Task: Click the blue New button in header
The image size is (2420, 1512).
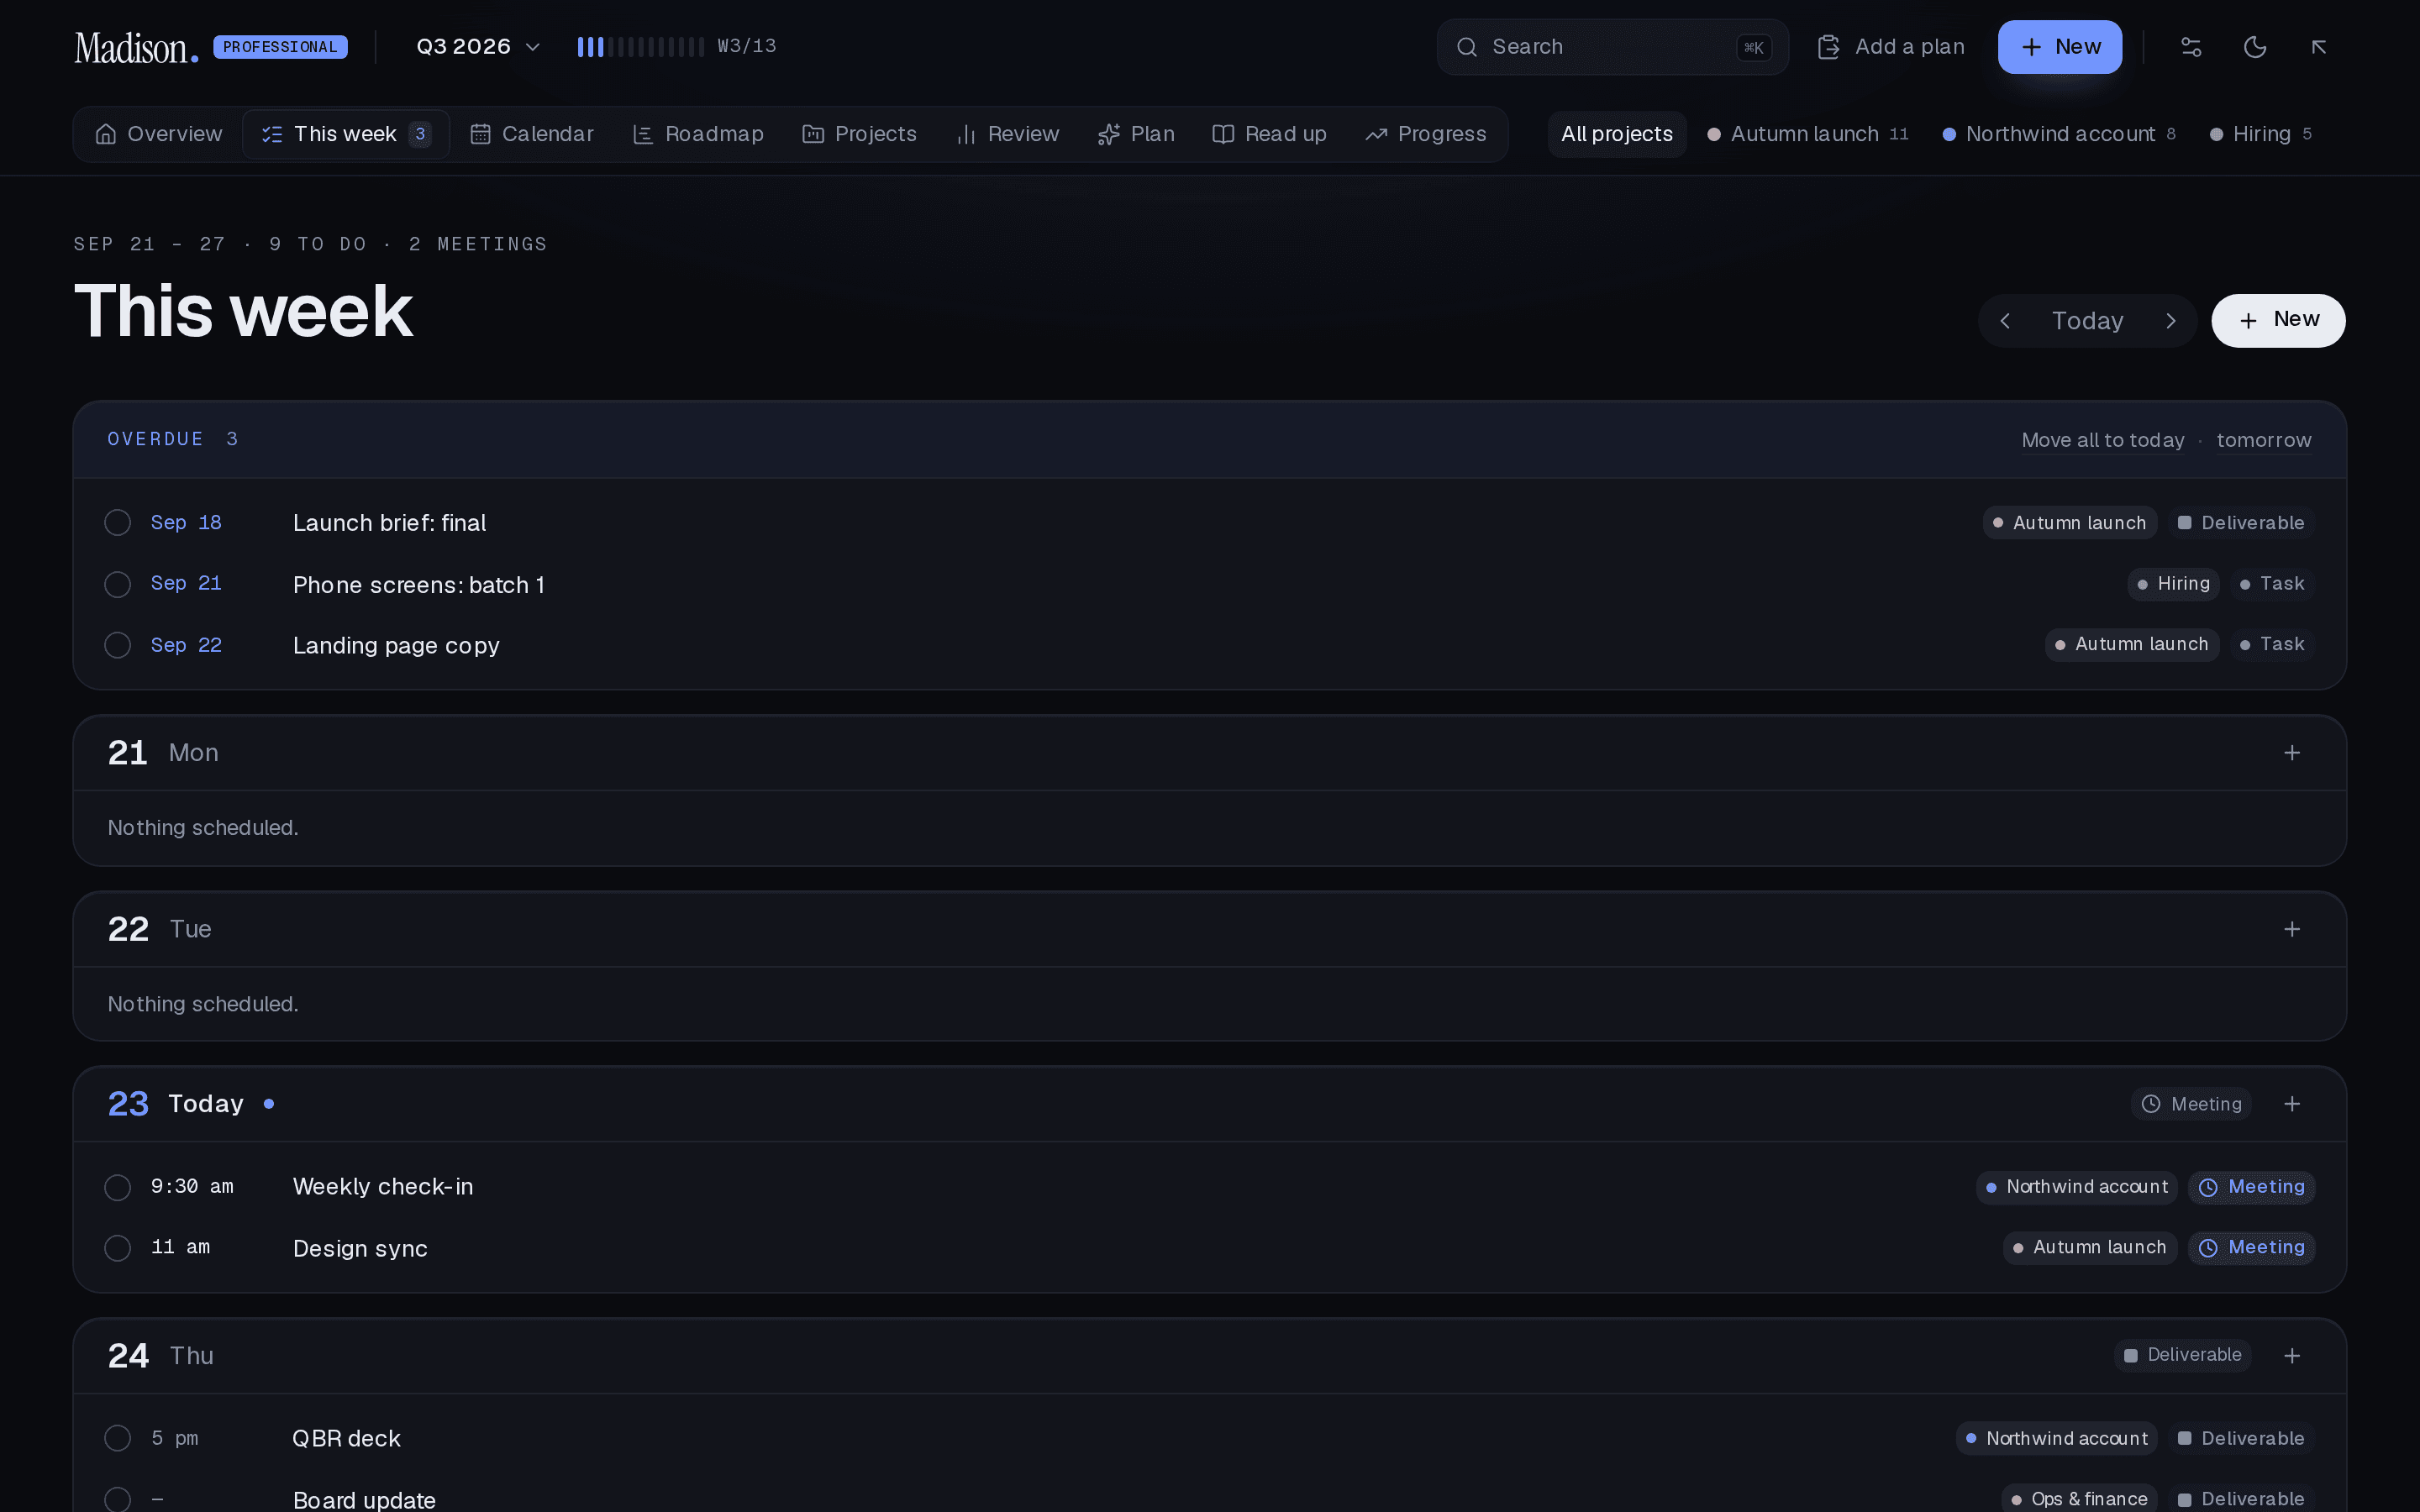Action: [2060, 47]
